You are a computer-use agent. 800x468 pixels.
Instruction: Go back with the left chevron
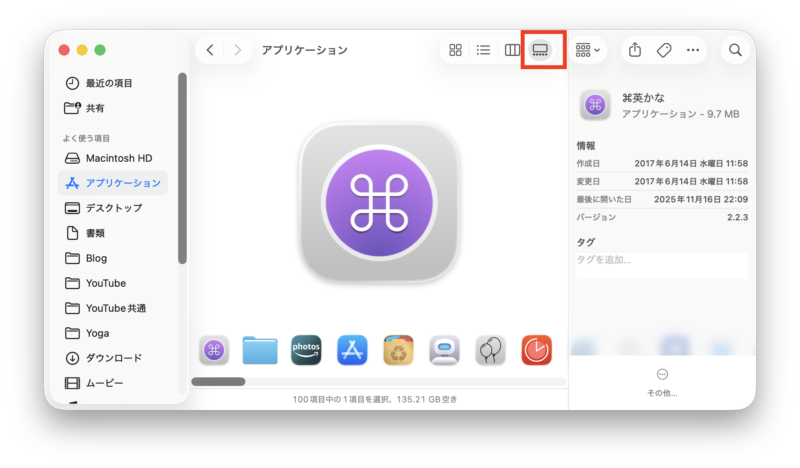tap(210, 50)
